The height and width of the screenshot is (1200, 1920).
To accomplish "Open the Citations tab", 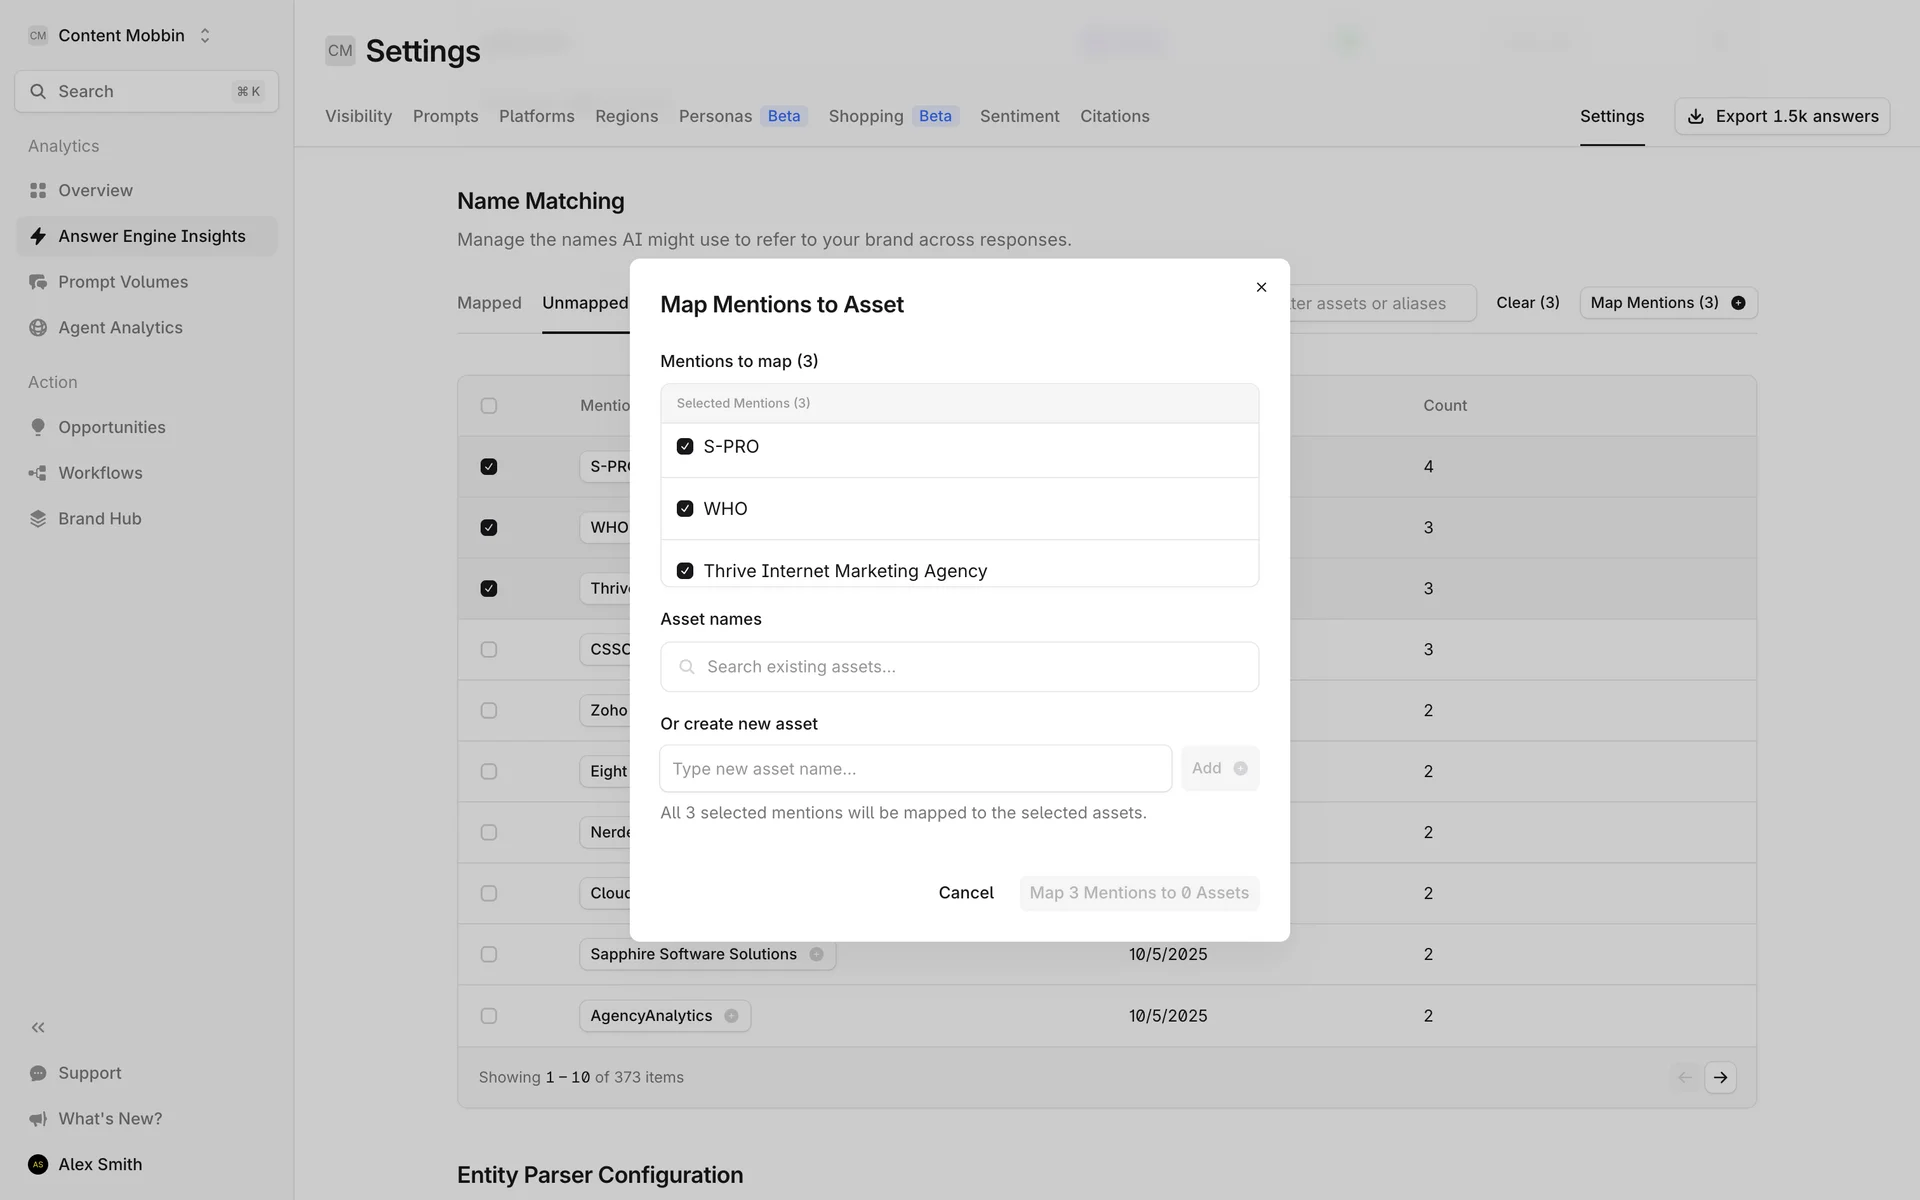I will tap(1114, 116).
